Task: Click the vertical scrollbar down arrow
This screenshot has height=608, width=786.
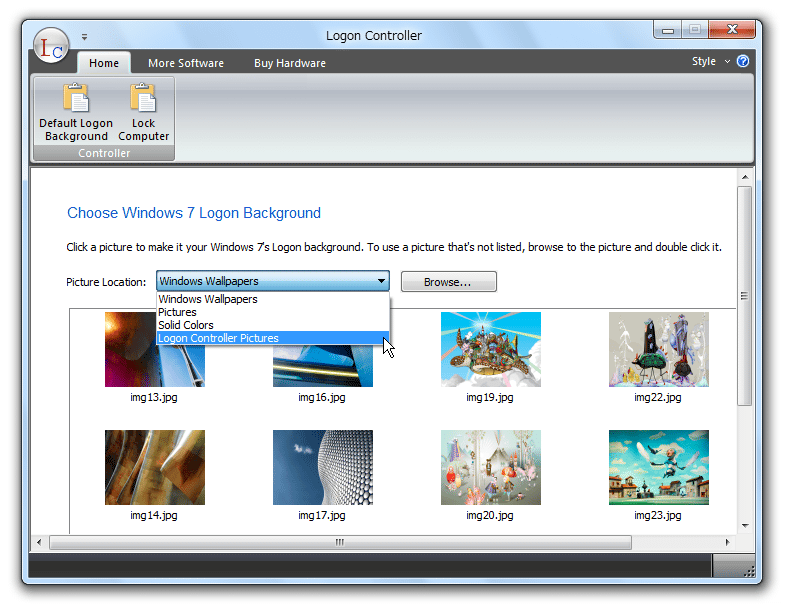Action: click(x=745, y=526)
